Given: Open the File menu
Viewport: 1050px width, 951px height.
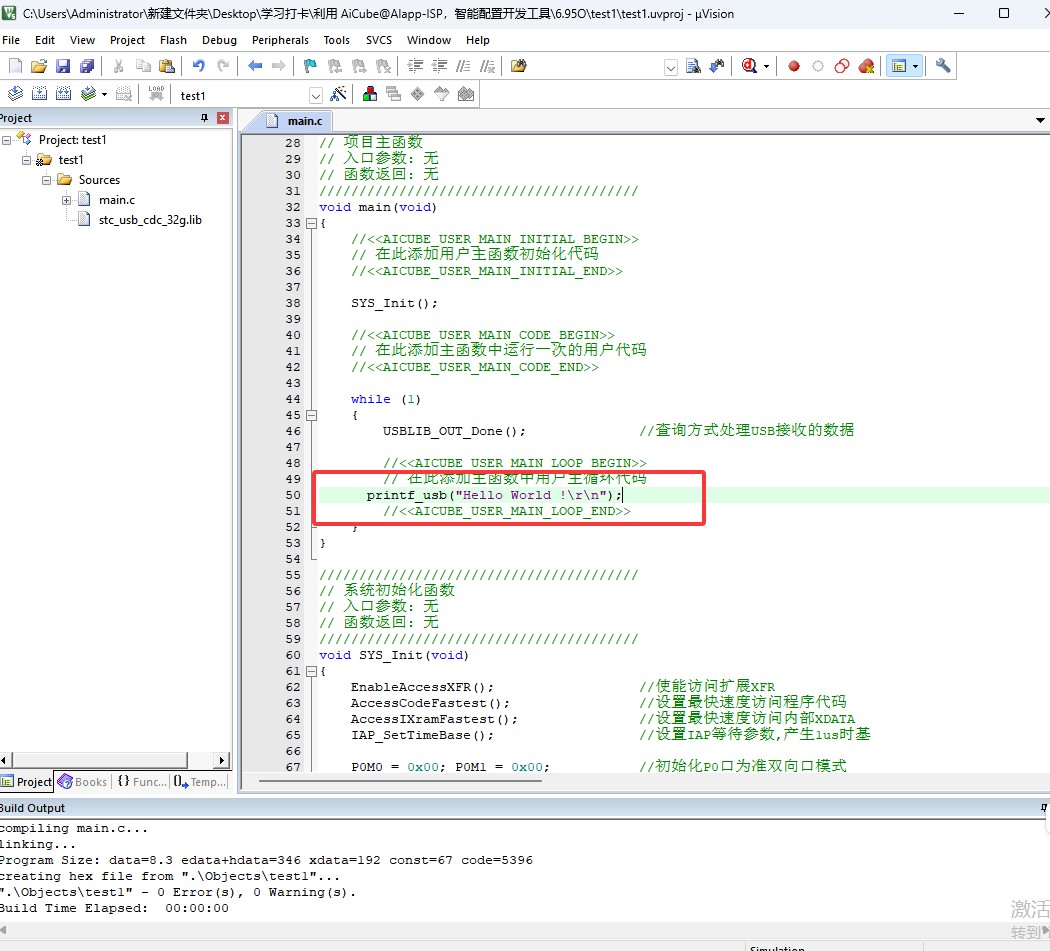Looking at the screenshot, I should (11, 40).
